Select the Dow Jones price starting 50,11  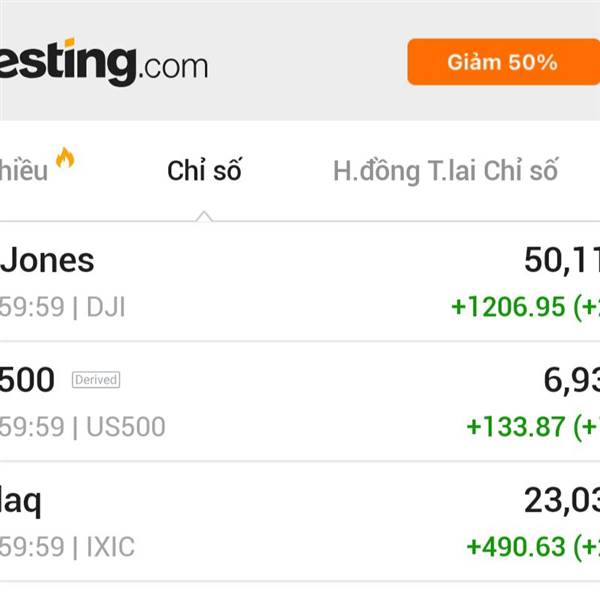tap(561, 260)
